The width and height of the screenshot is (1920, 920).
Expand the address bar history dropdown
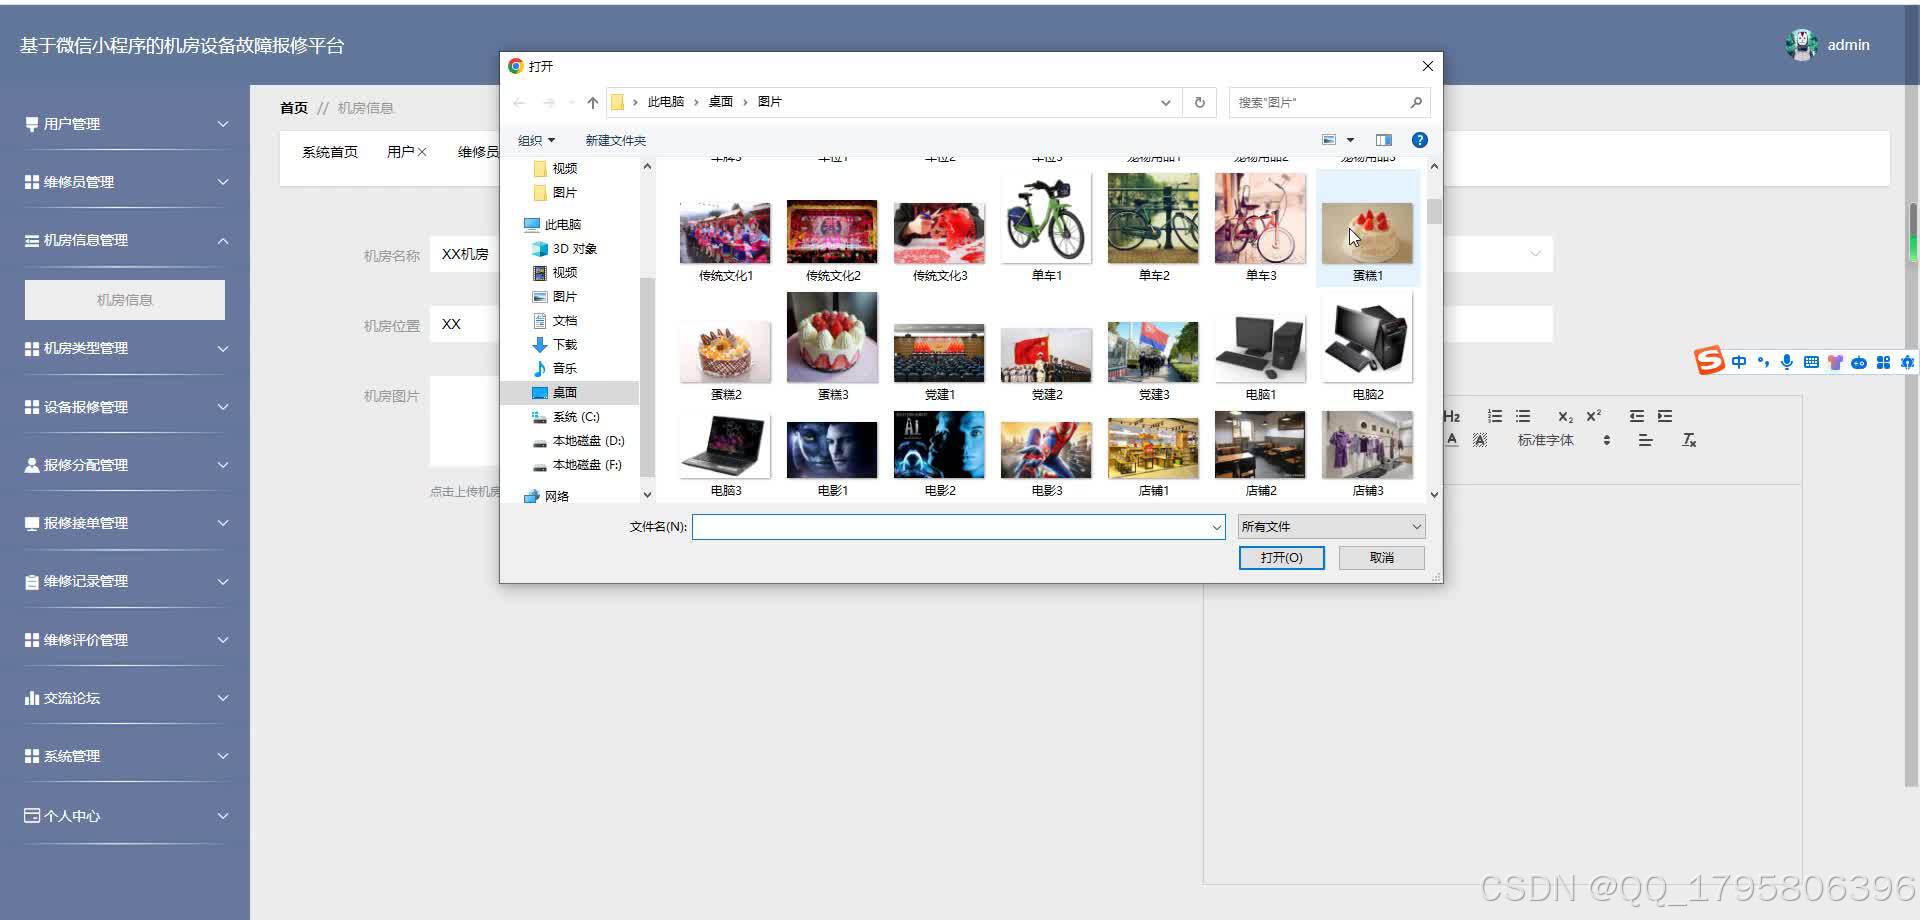pyautogui.click(x=1165, y=102)
